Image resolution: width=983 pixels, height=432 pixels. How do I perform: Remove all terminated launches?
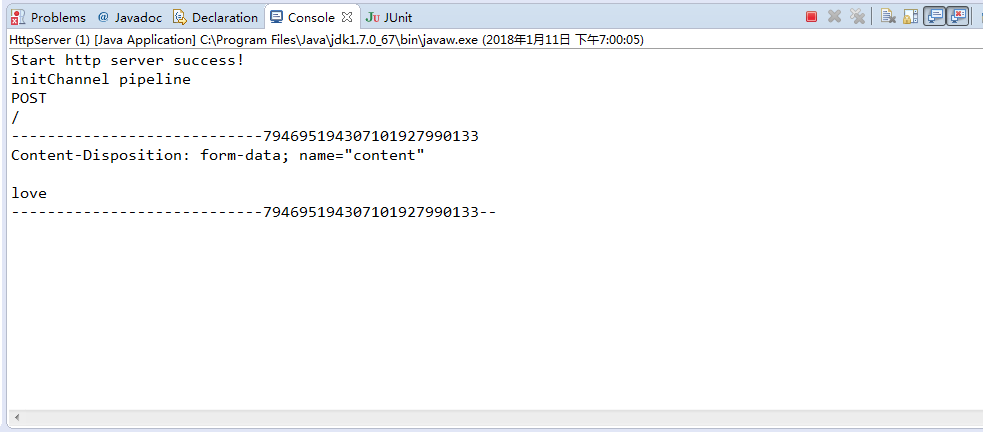tap(857, 17)
